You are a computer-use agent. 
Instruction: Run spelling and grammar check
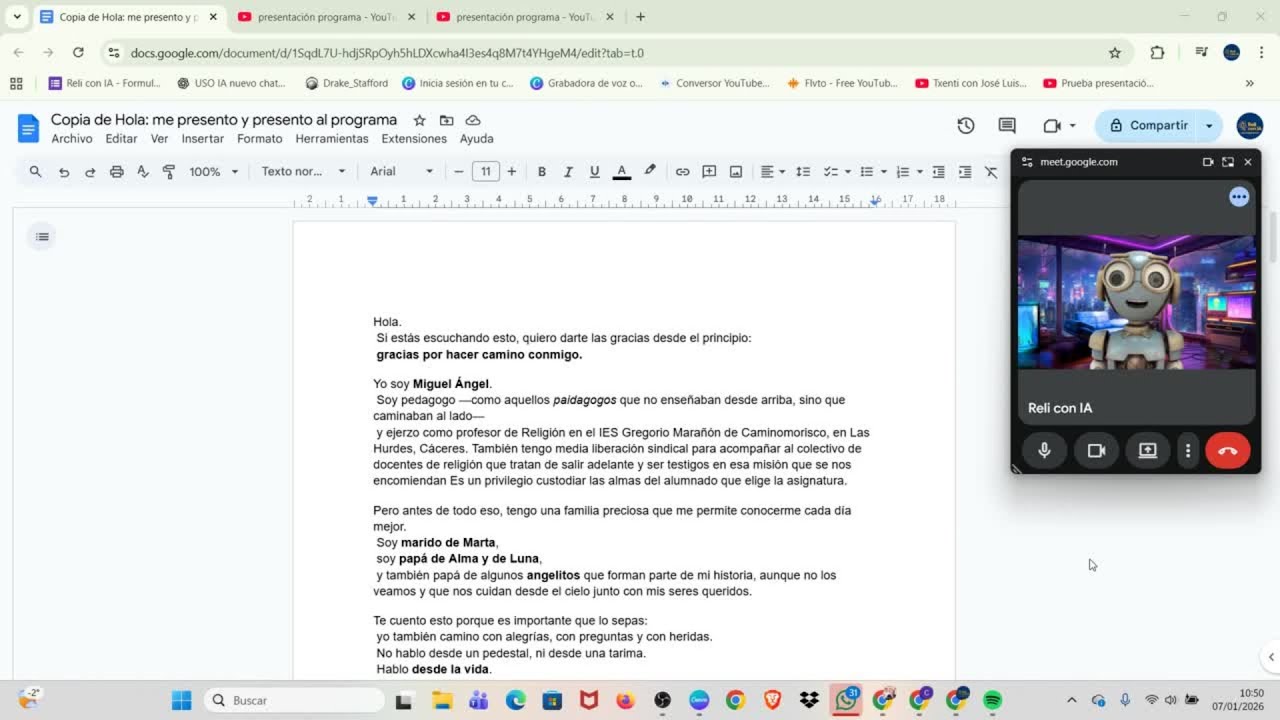142,172
